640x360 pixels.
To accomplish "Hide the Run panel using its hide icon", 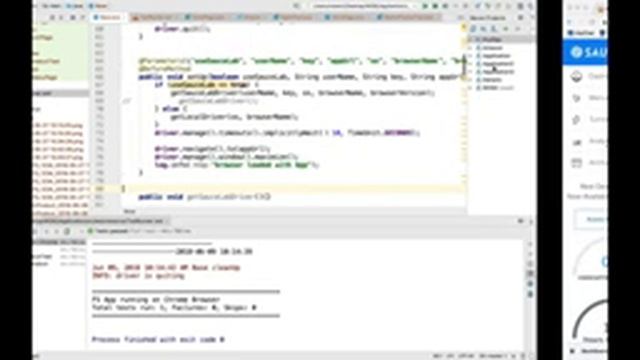I will coord(531,221).
